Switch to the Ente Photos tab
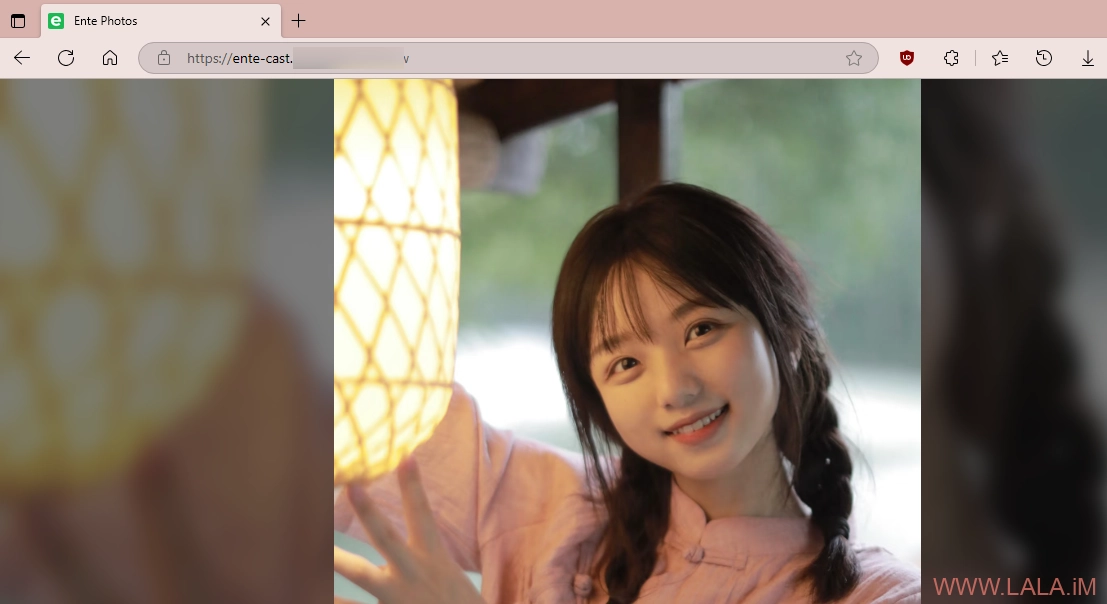This screenshot has height=604, width=1107. [x=150, y=21]
